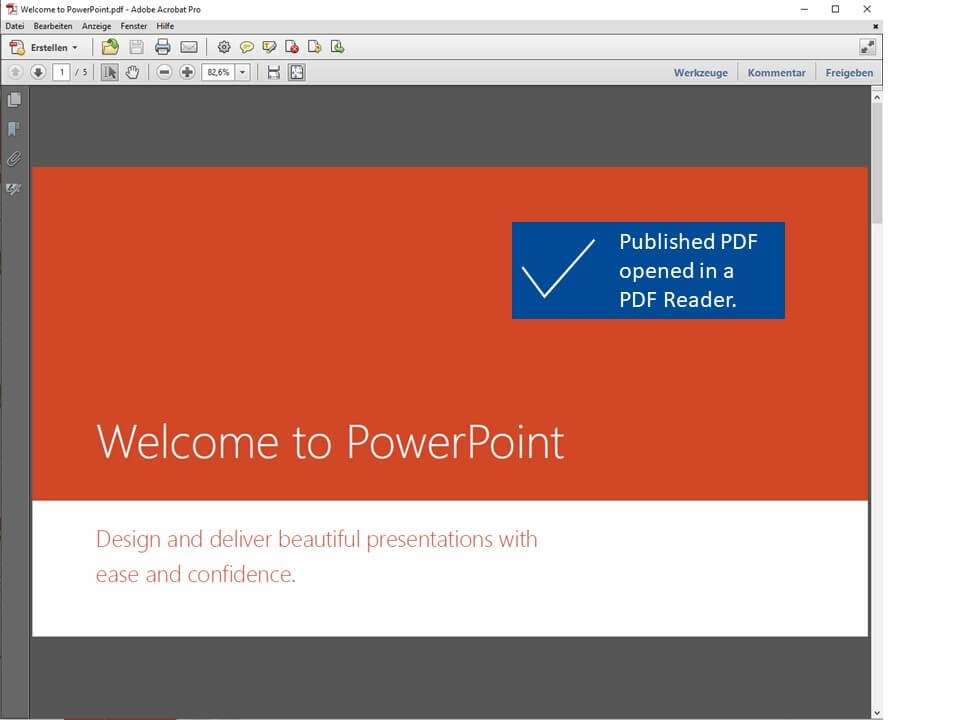The width and height of the screenshot is (960, 720).
Task: Choose the hand pan tool
Action: pos(132,72)
